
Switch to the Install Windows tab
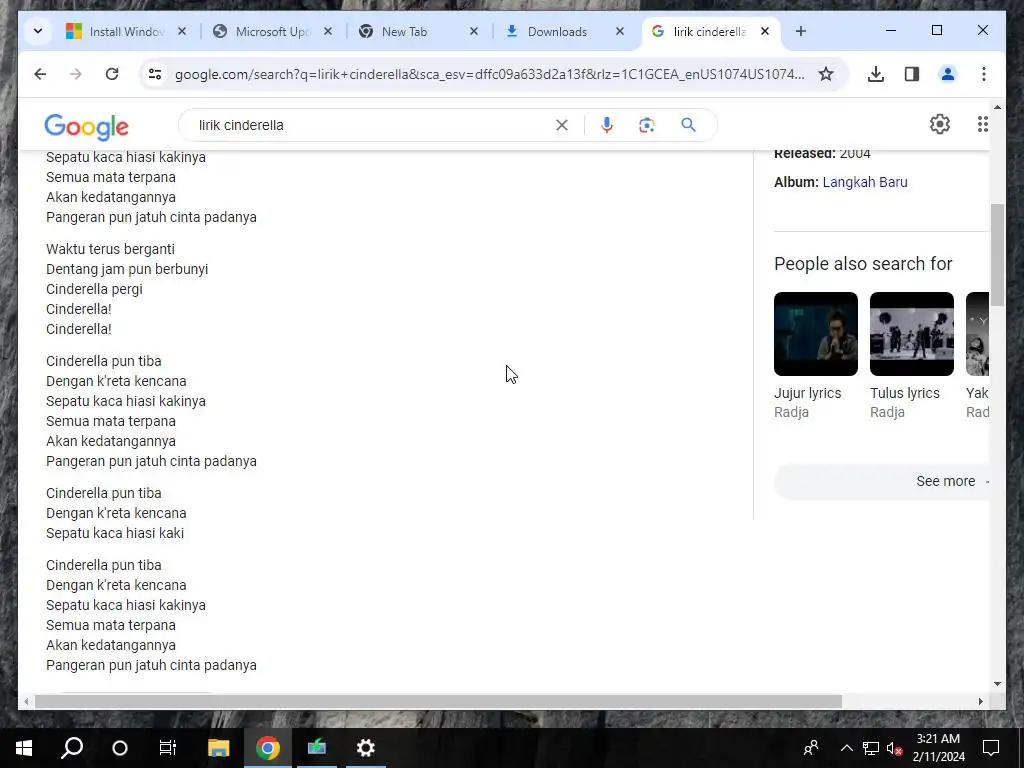point(127,31)
